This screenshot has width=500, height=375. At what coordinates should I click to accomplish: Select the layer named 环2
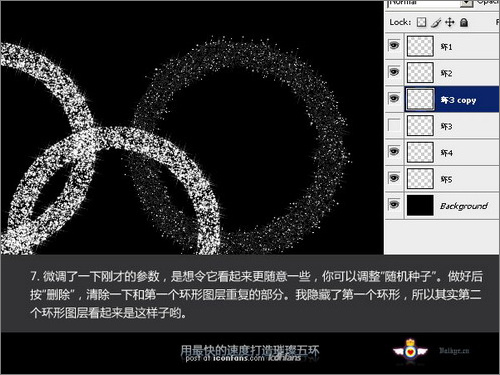pyautogui.click(x=446, y=73)
